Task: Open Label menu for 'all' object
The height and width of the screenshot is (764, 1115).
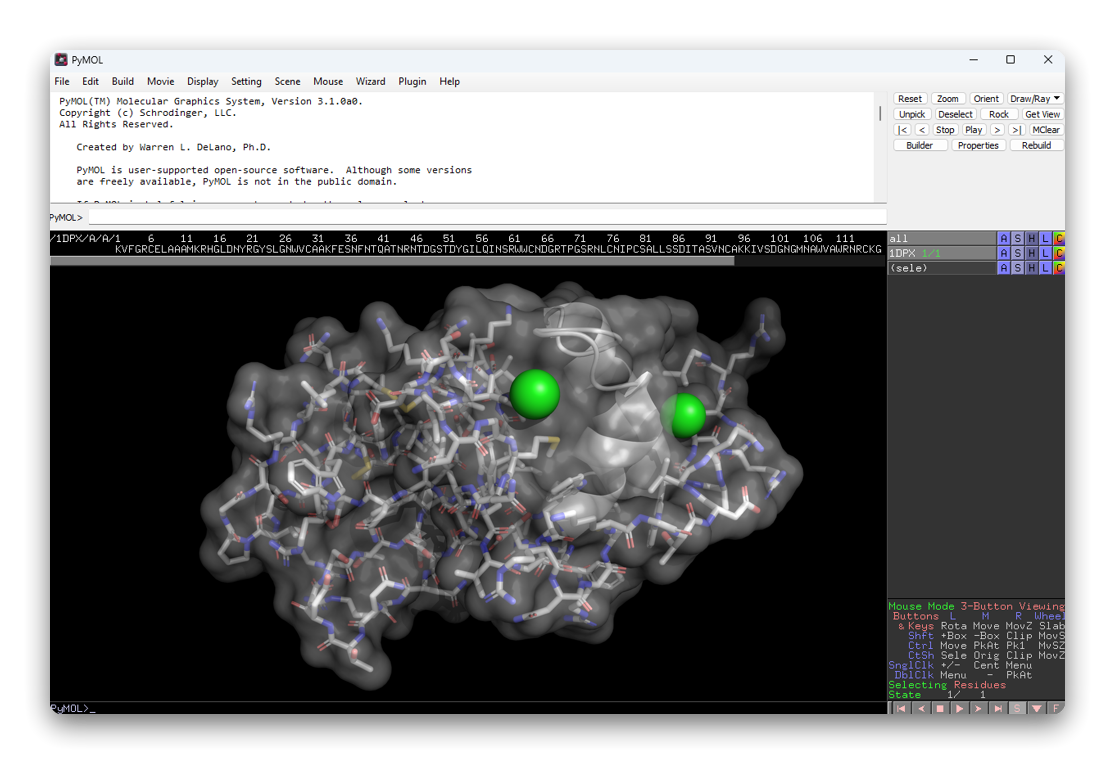Action: point(1045,238)
